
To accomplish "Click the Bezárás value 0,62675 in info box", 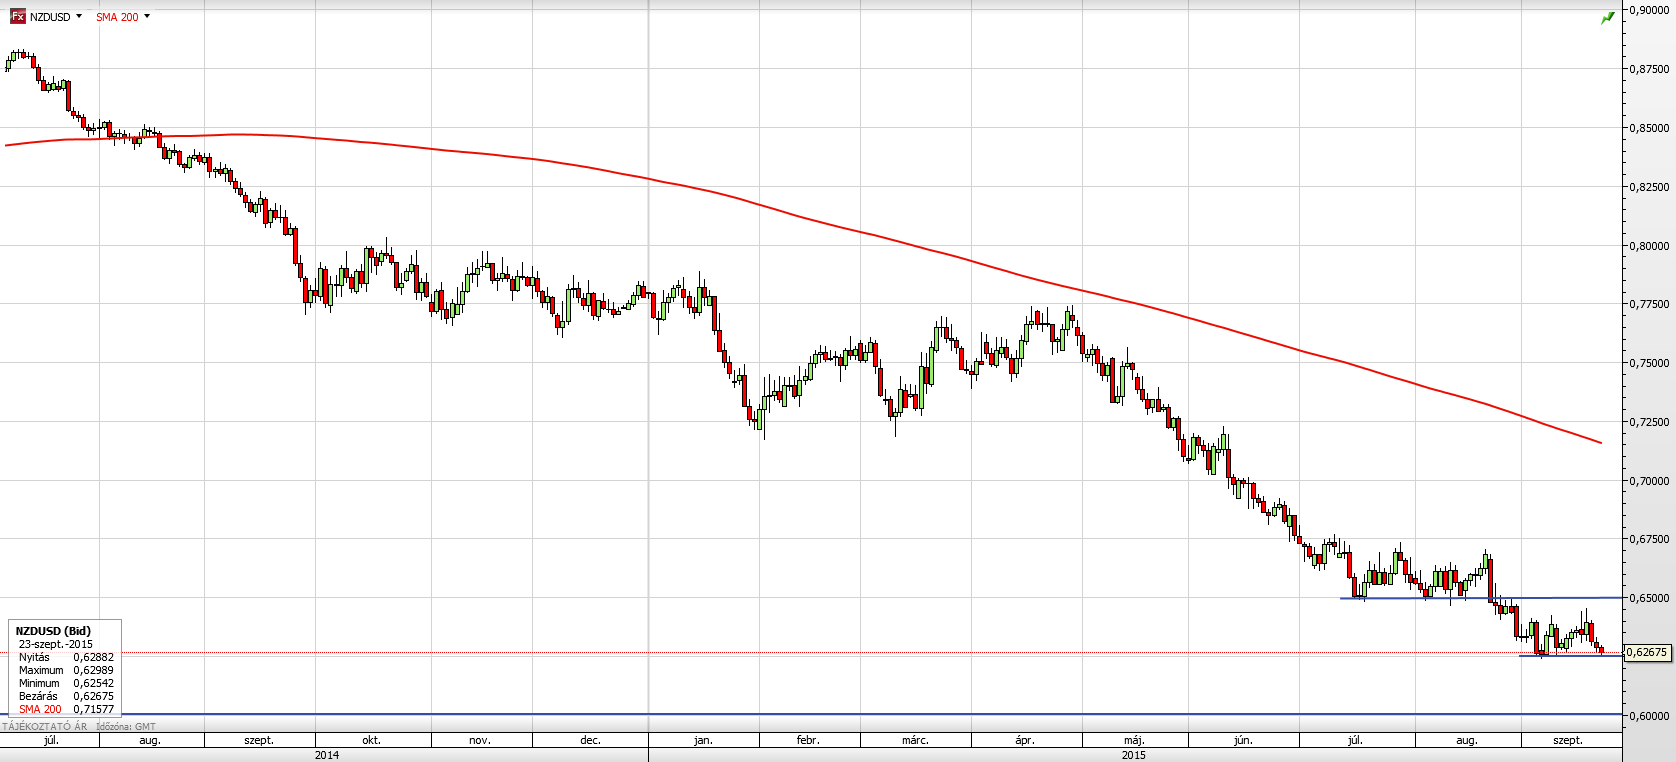I will point(93,696).
